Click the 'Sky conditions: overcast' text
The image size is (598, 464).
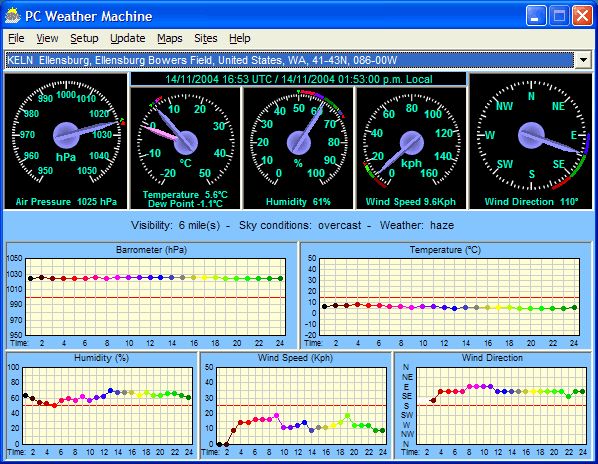tap(300, 225)
